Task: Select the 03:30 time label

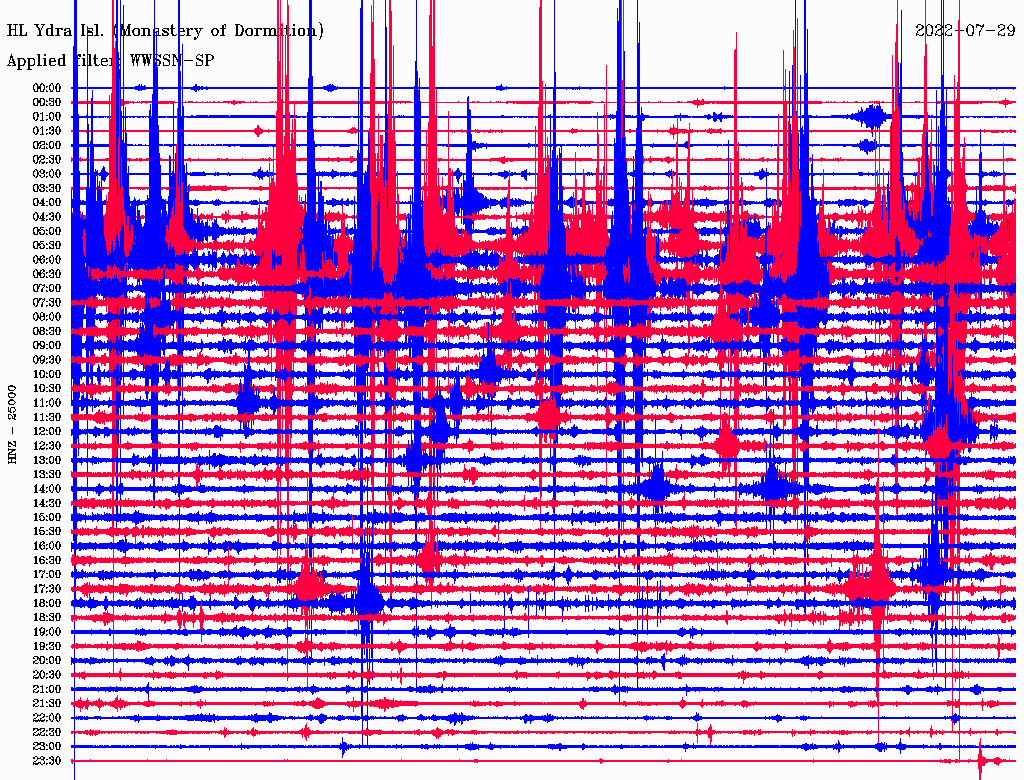Action: pos(46,189)
